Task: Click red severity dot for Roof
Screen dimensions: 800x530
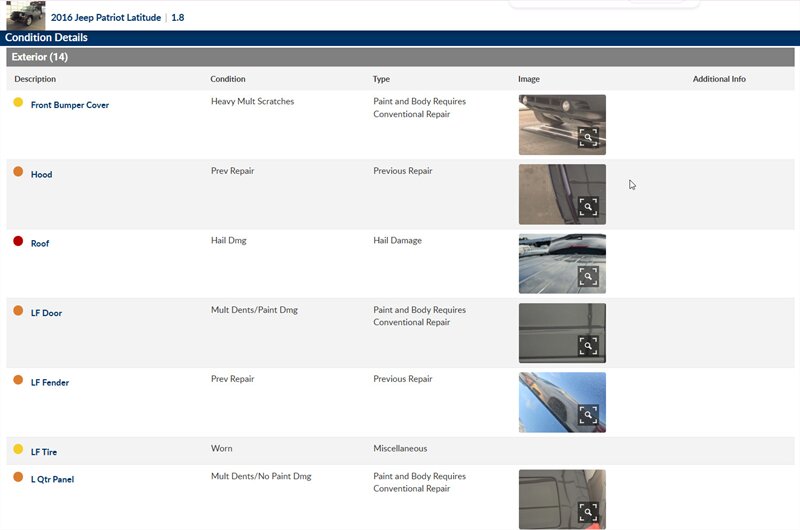Action: (x=18, y=241)
